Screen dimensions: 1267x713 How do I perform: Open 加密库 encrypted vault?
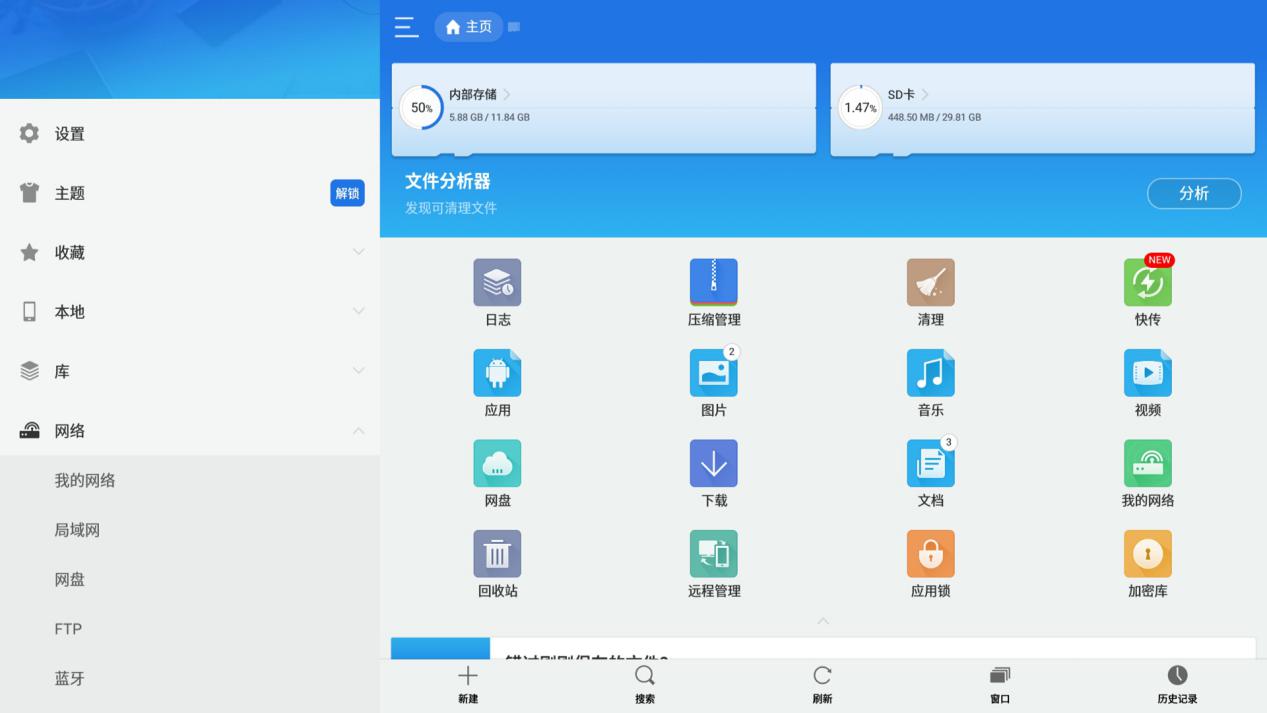1148,554
